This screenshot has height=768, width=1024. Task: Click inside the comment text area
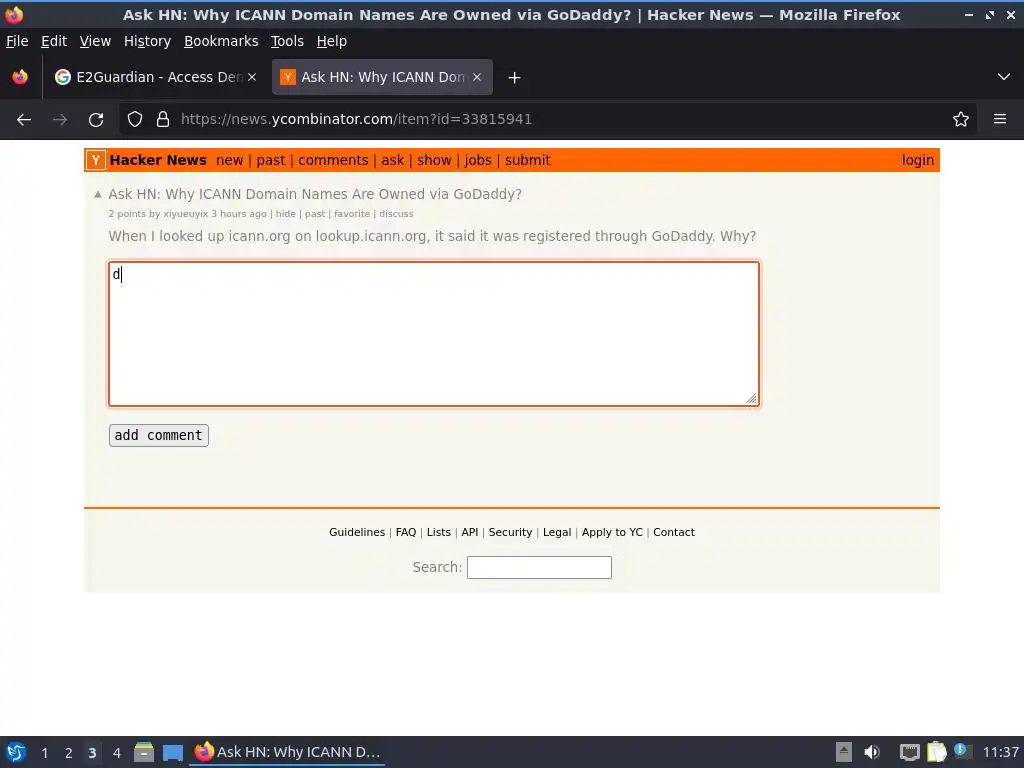[x=434, y=334]
